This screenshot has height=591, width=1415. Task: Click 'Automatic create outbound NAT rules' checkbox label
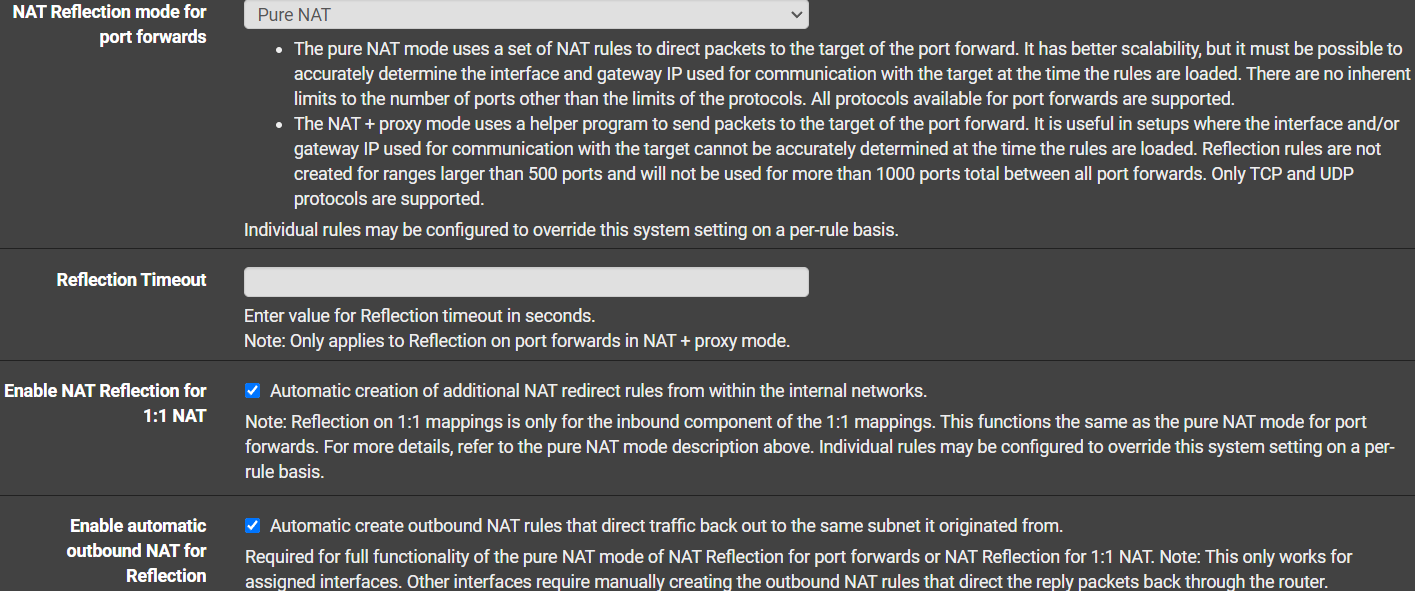pos(666,526)
